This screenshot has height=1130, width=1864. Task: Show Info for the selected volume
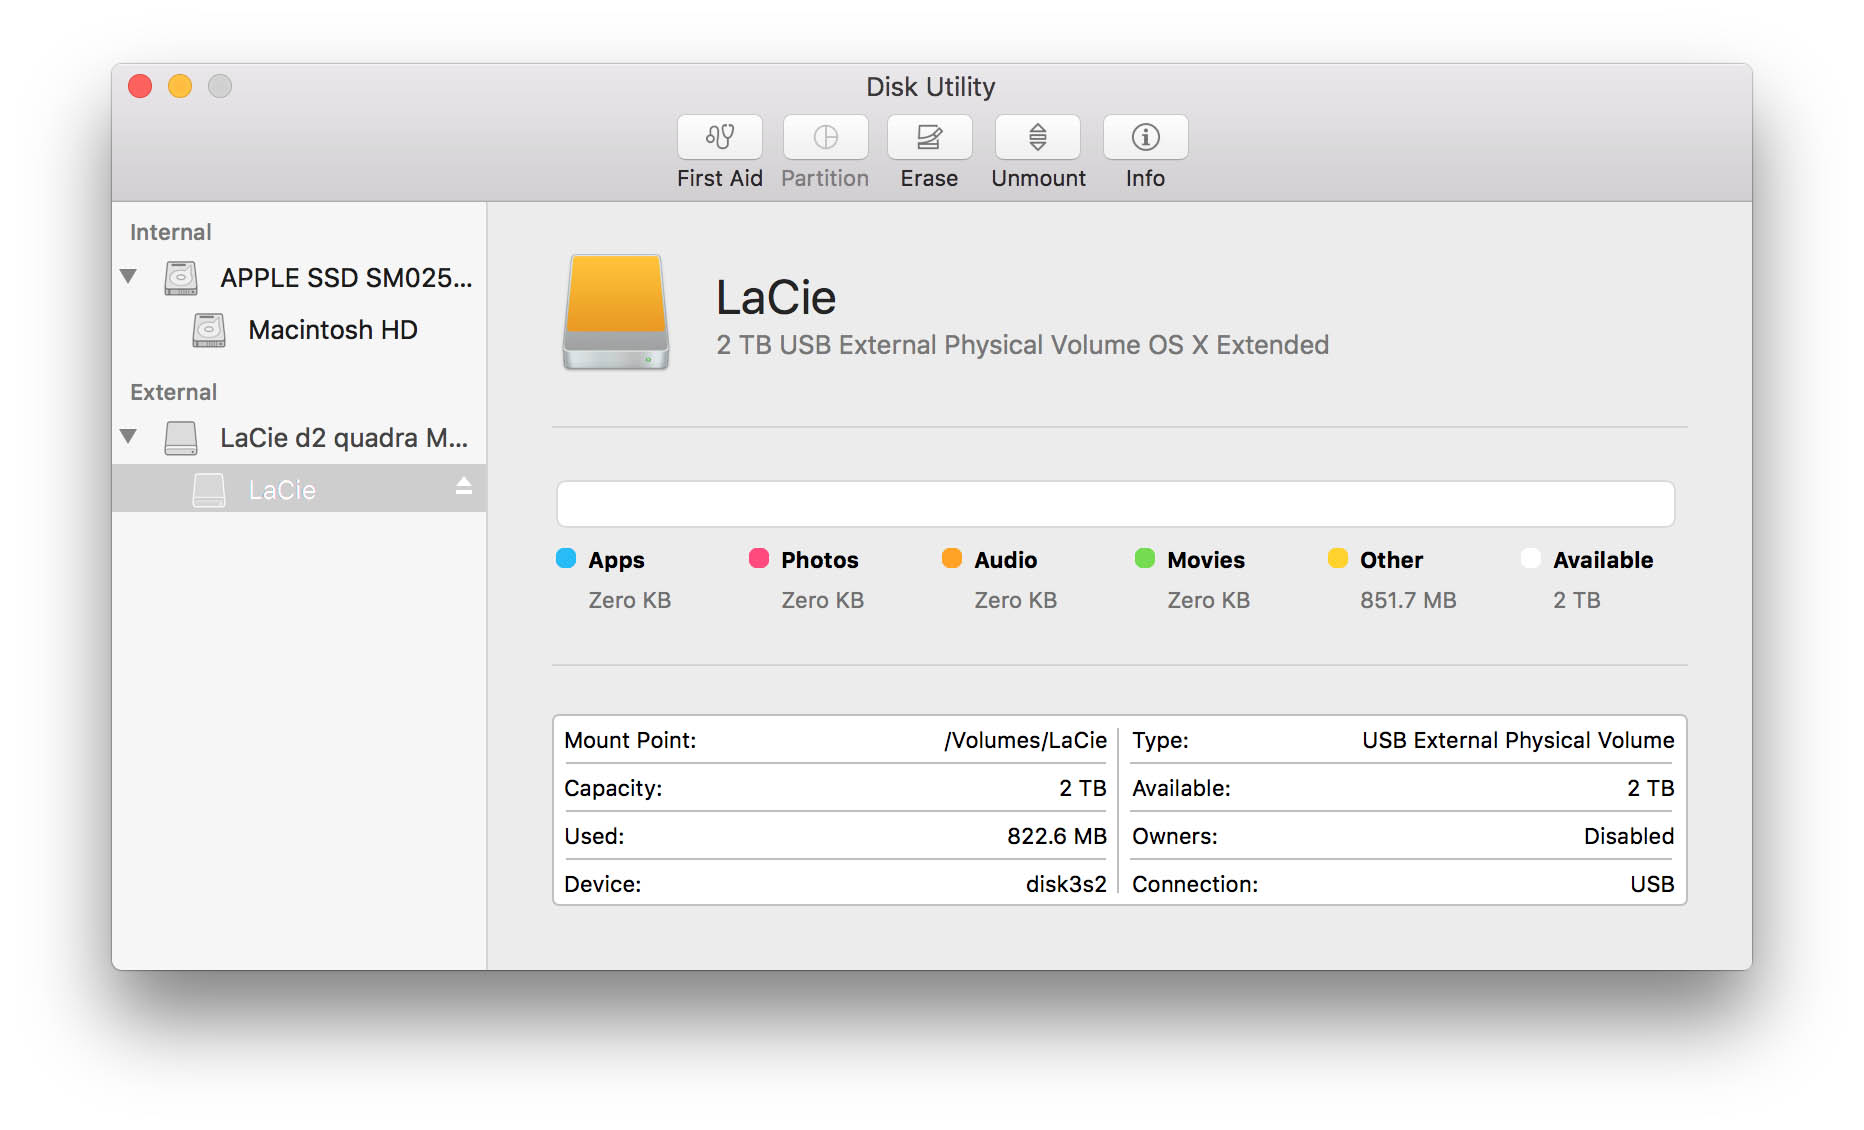coord(1145,137)
